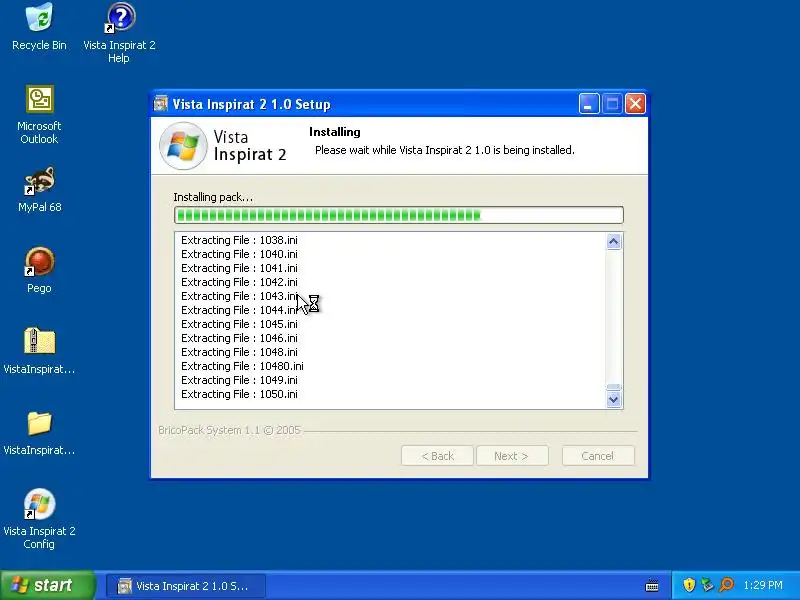Click the Cancel button
800x600 pixels.
(598, 456)
